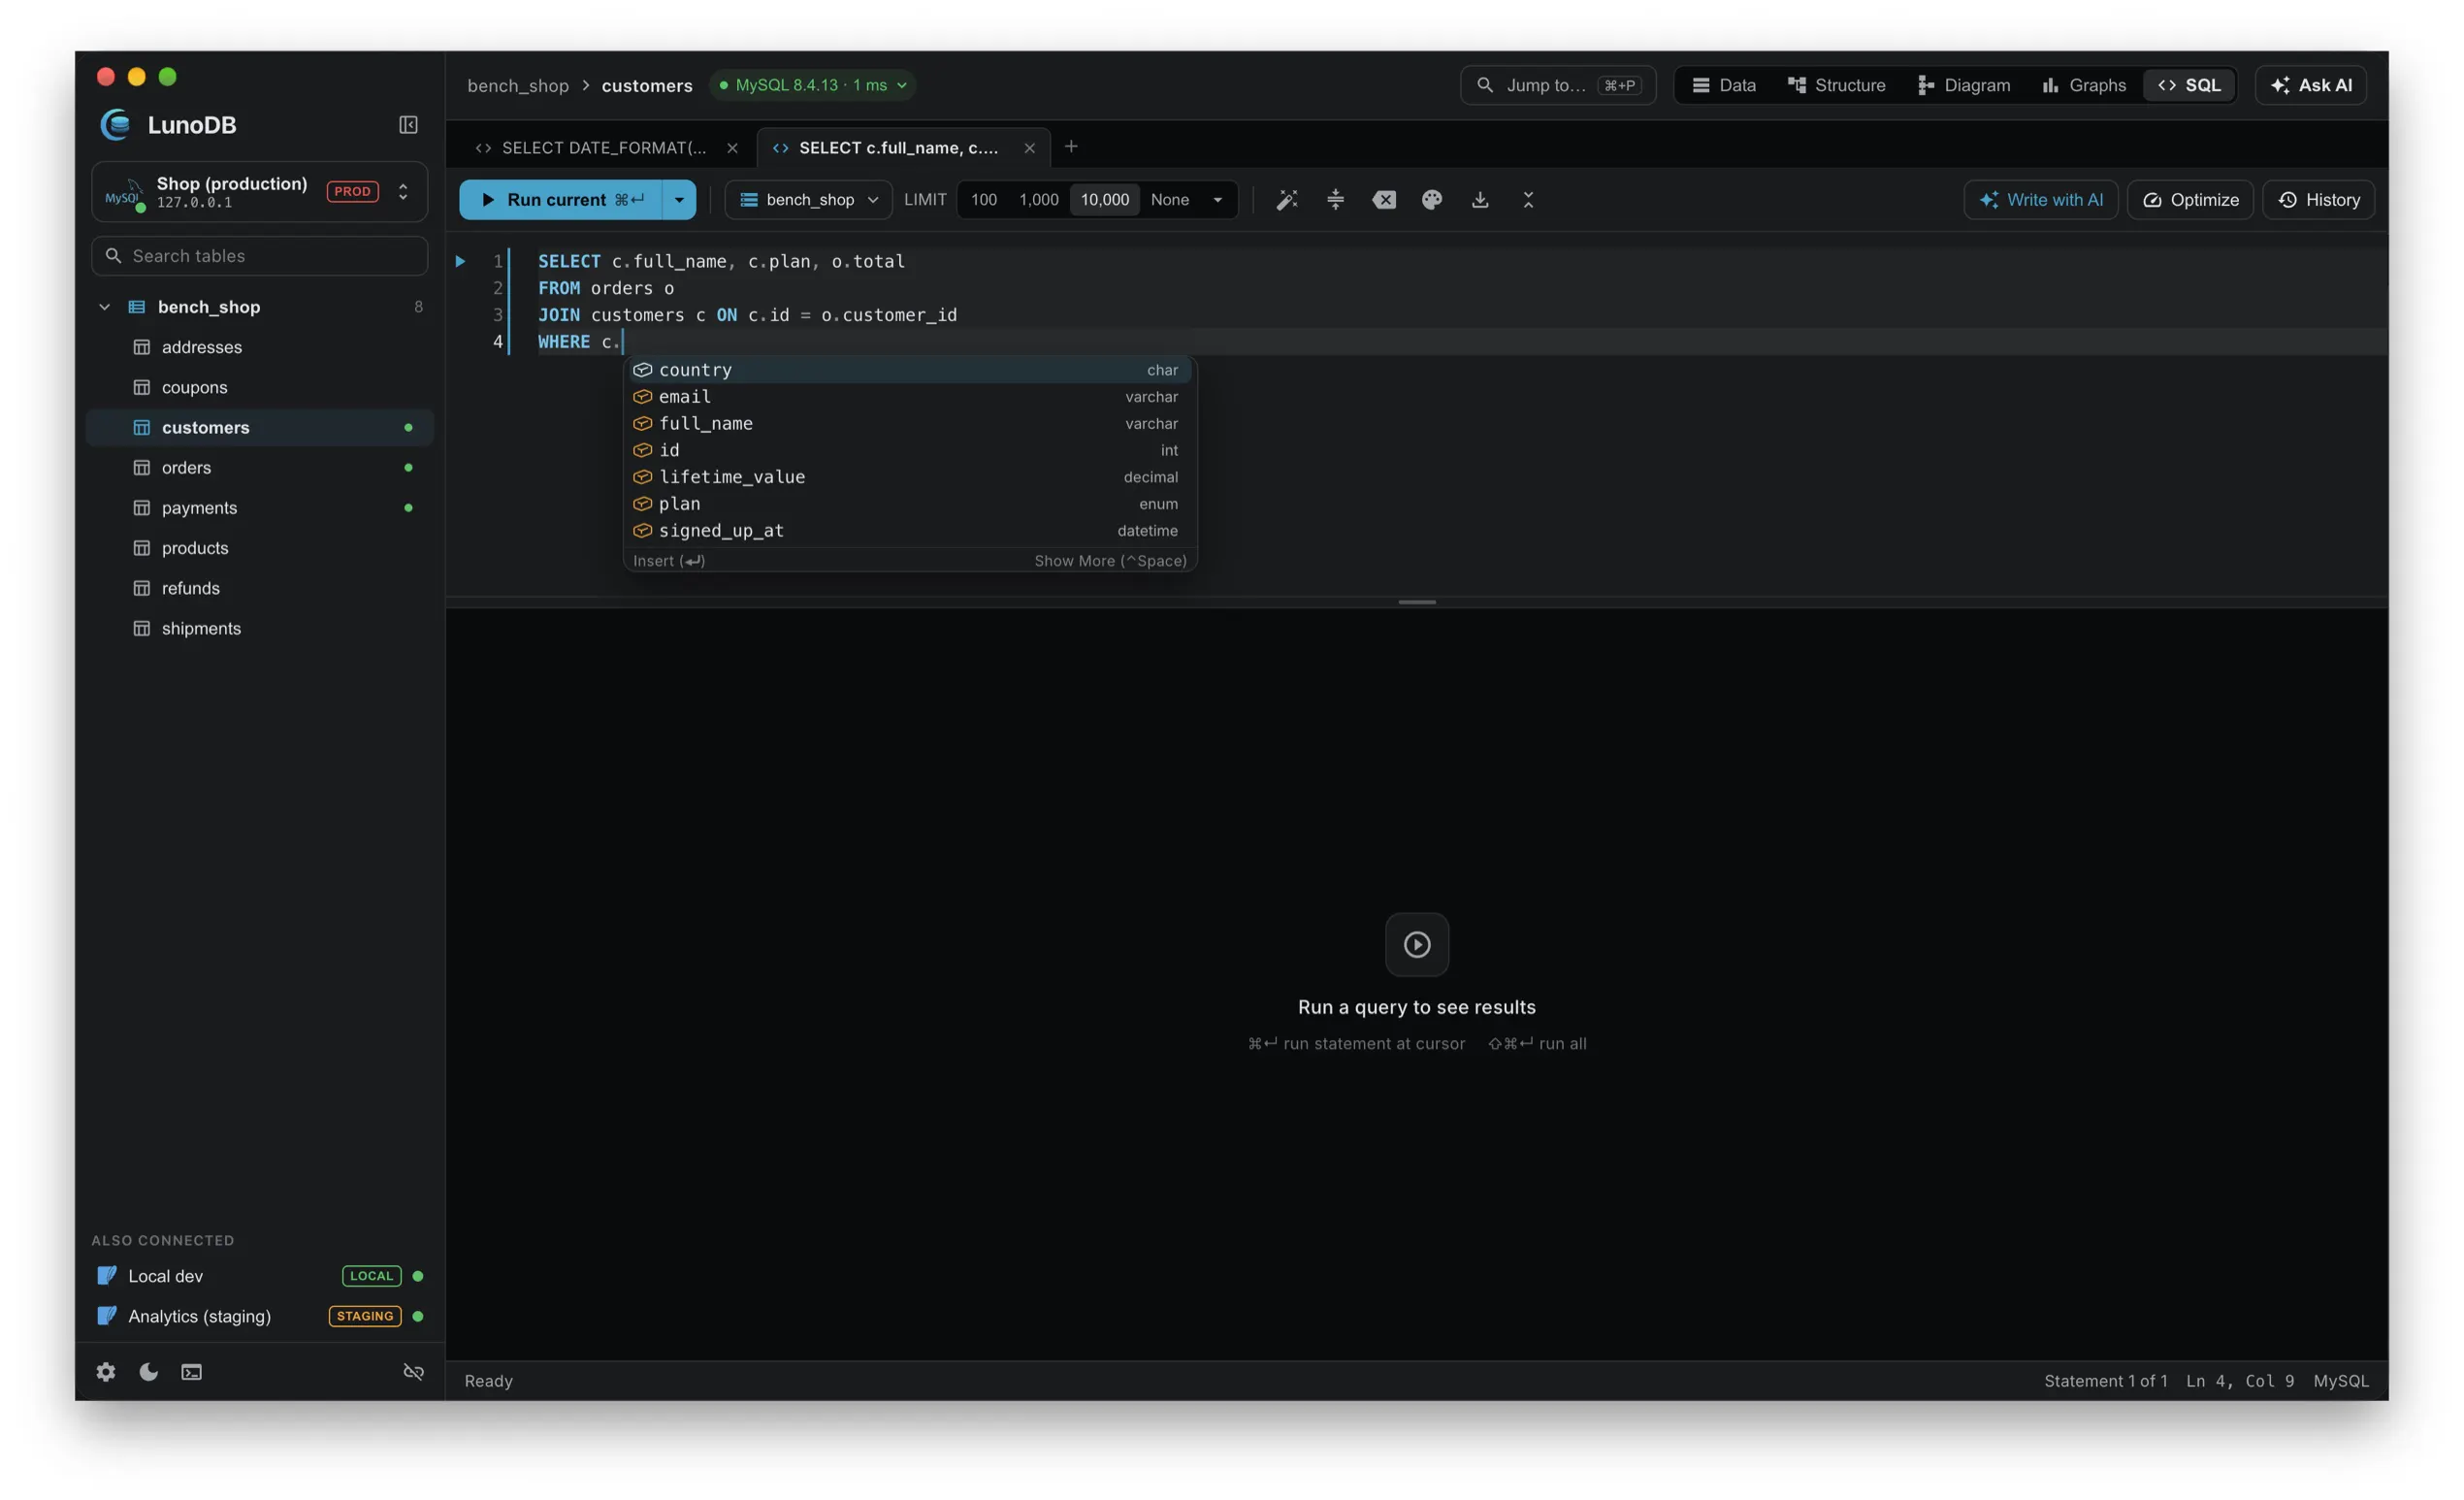Click the disconnect link icon
2464x1500 pixels.
pyautogui.click(x=413, y=1372)
